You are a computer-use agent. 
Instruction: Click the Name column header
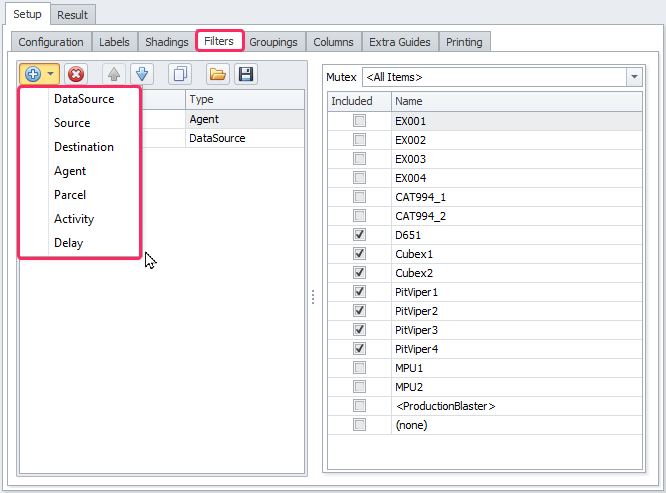click(515, 101)
